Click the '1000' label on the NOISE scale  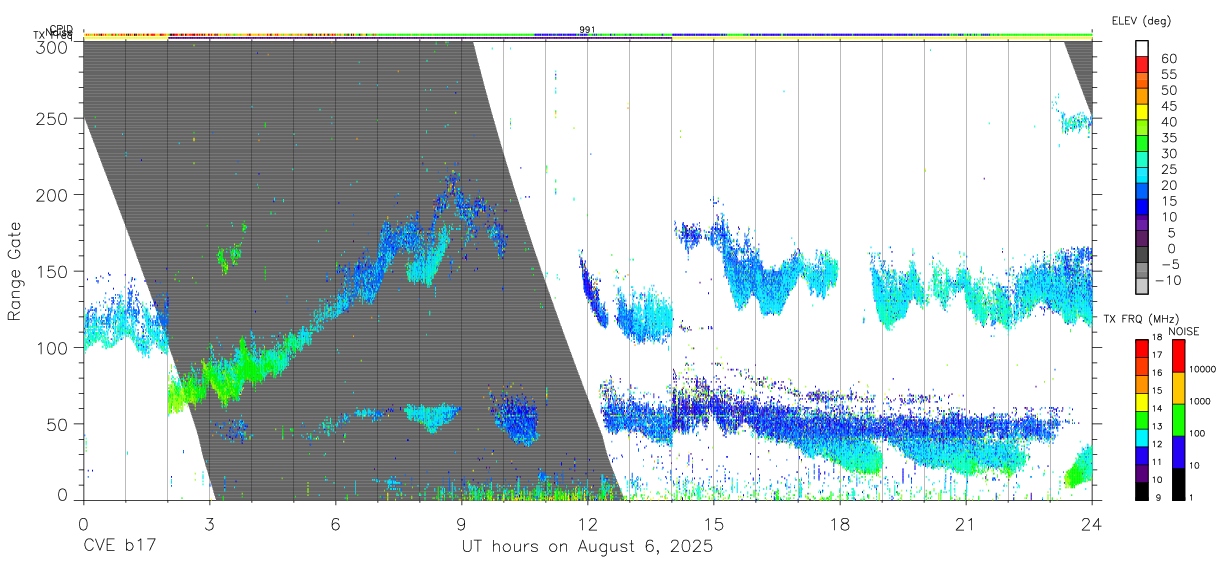1201,401
